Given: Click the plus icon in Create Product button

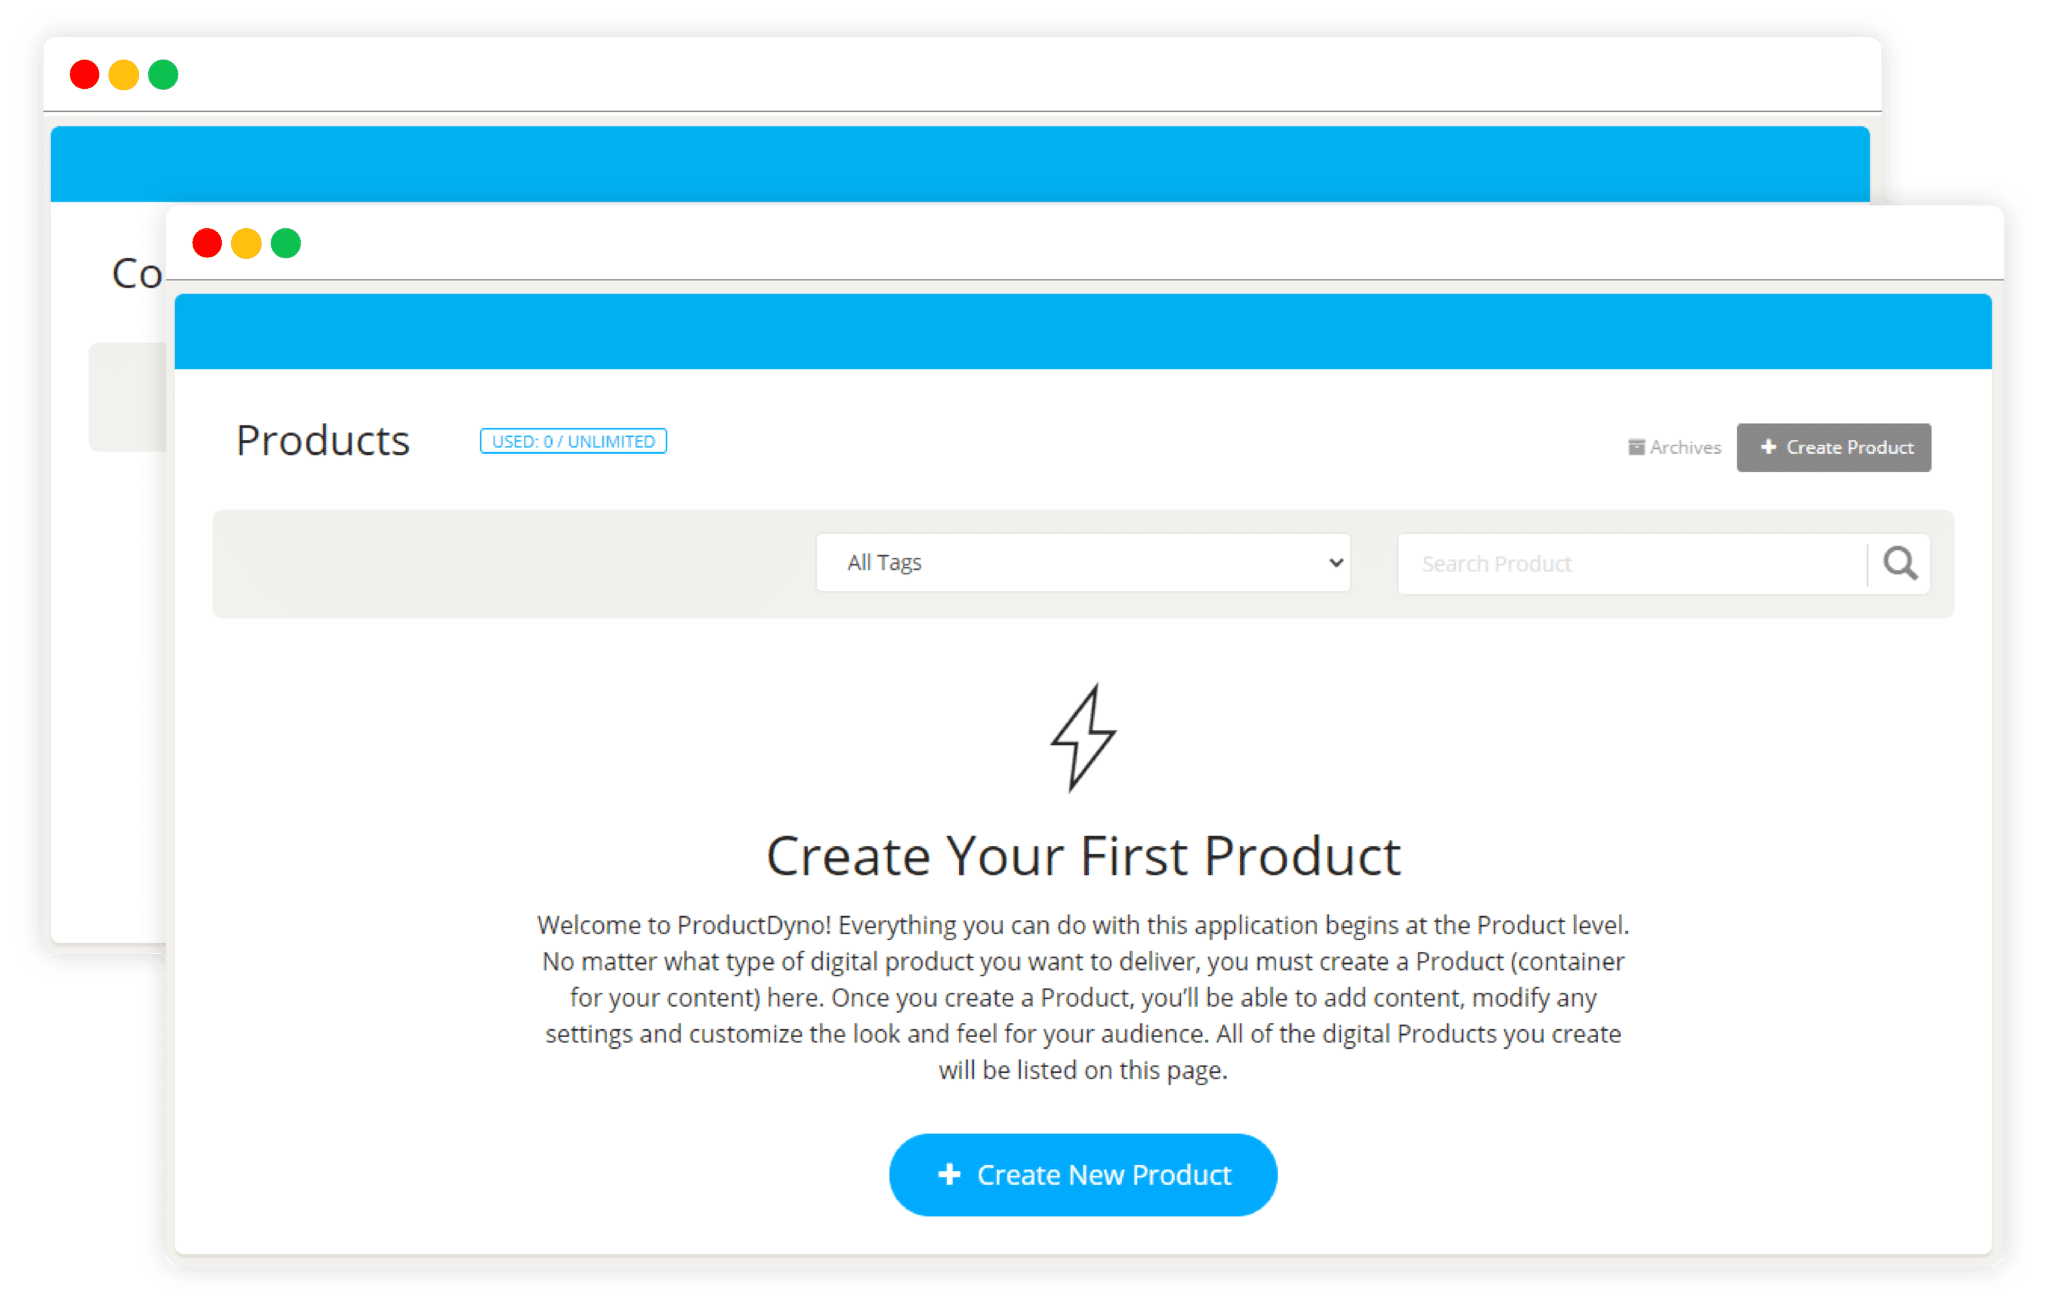Looking at the screenshot, I should click(x=1767, y=446).
